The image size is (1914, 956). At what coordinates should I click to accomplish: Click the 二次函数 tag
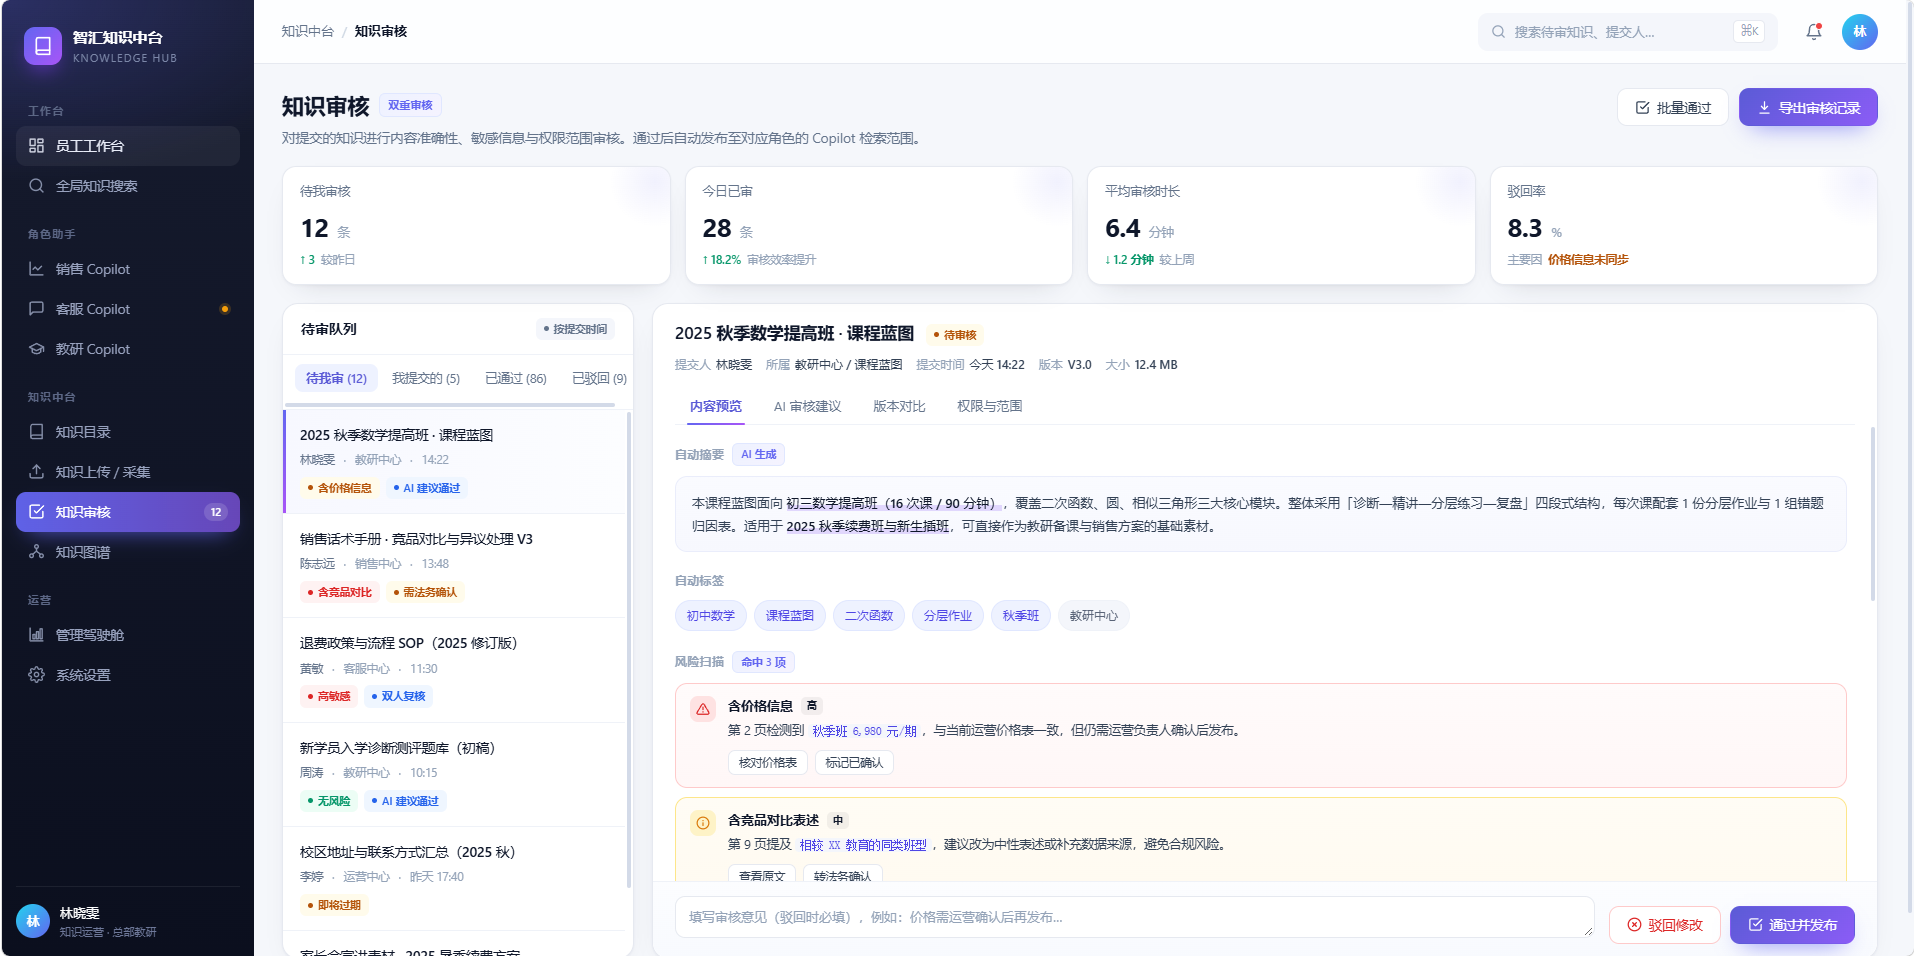869,616
